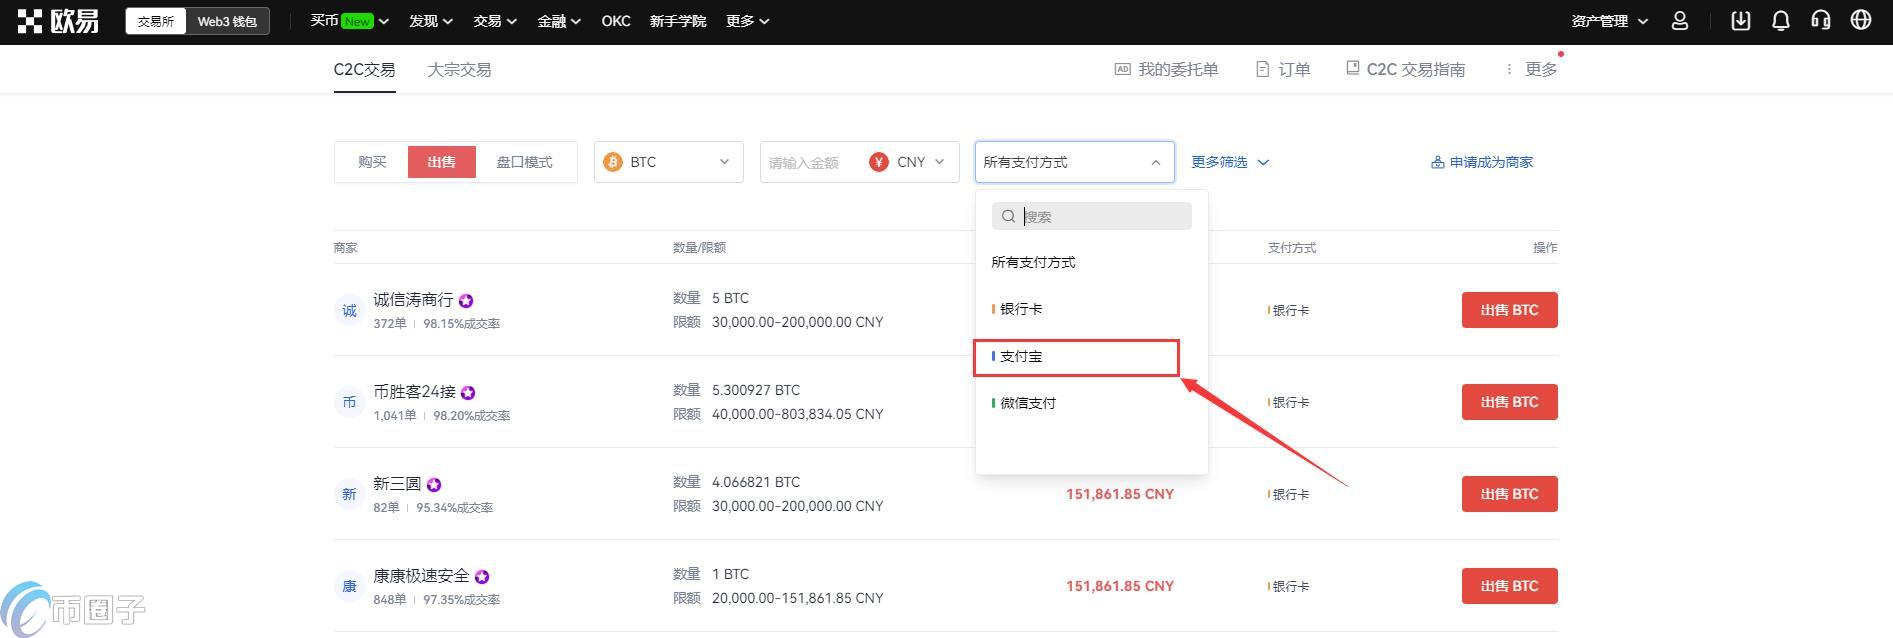1893x638 pixels.
Task: Open C2C 交易指南 link
Action: [x=1405, y=69]
